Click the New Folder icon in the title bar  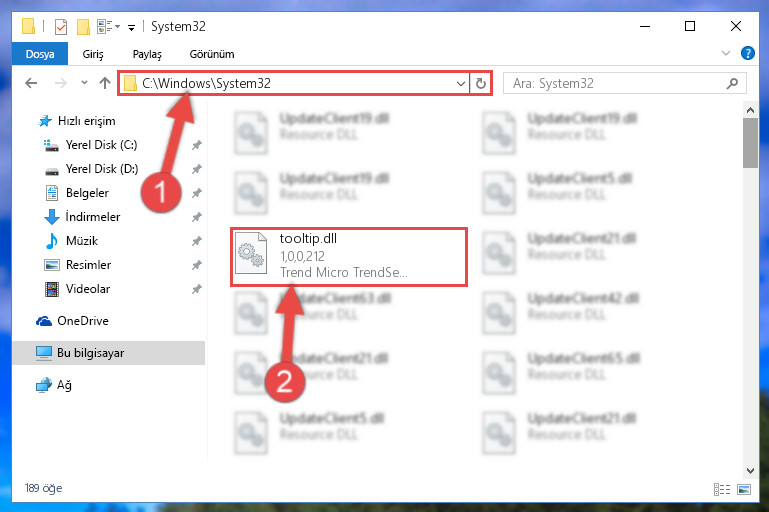tap(83, 26)
